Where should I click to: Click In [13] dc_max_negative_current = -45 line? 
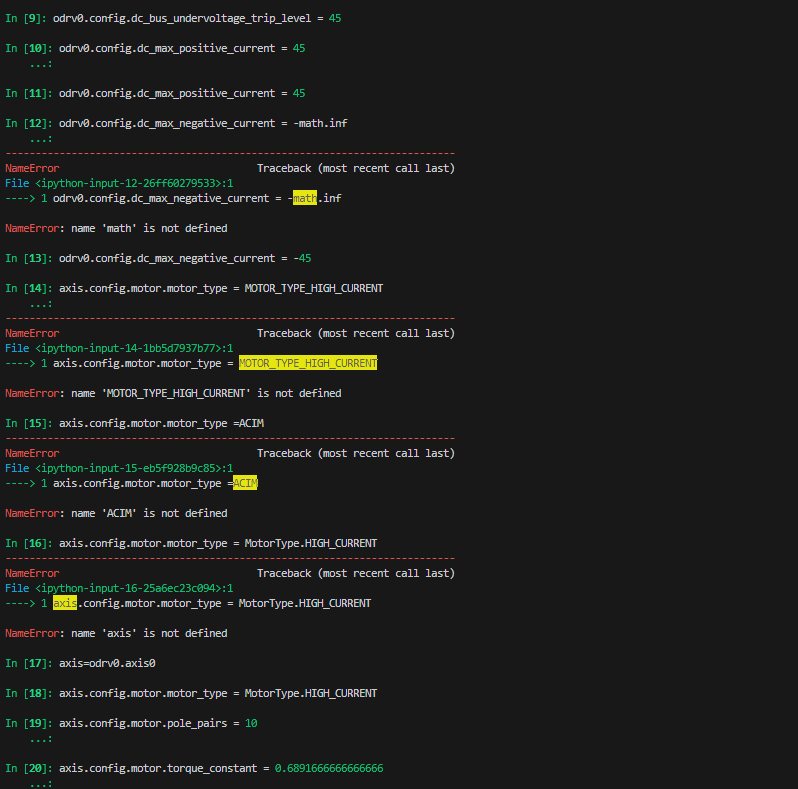158,259
